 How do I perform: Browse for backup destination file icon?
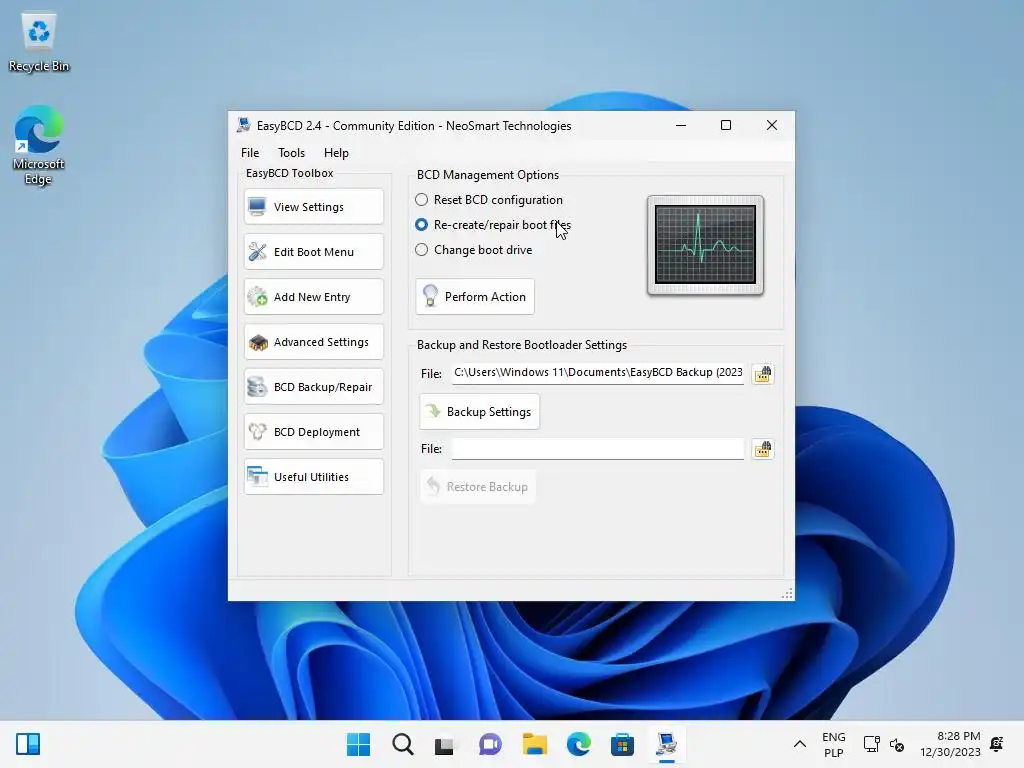[x=762, y=374]
